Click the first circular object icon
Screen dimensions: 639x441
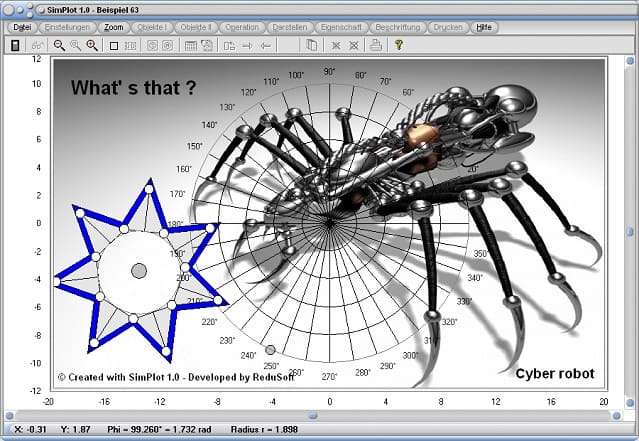(152, 45)
